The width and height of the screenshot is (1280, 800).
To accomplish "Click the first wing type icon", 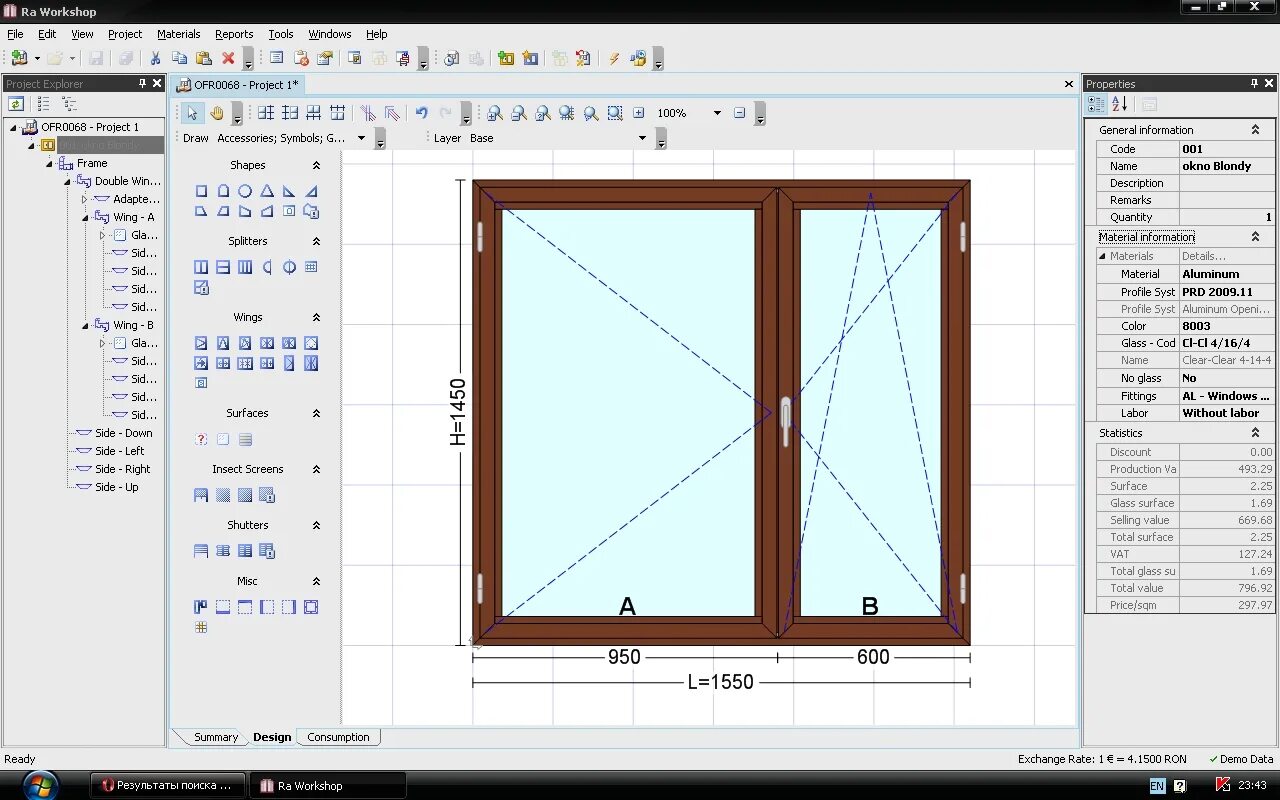I will [x=201, y=343].
